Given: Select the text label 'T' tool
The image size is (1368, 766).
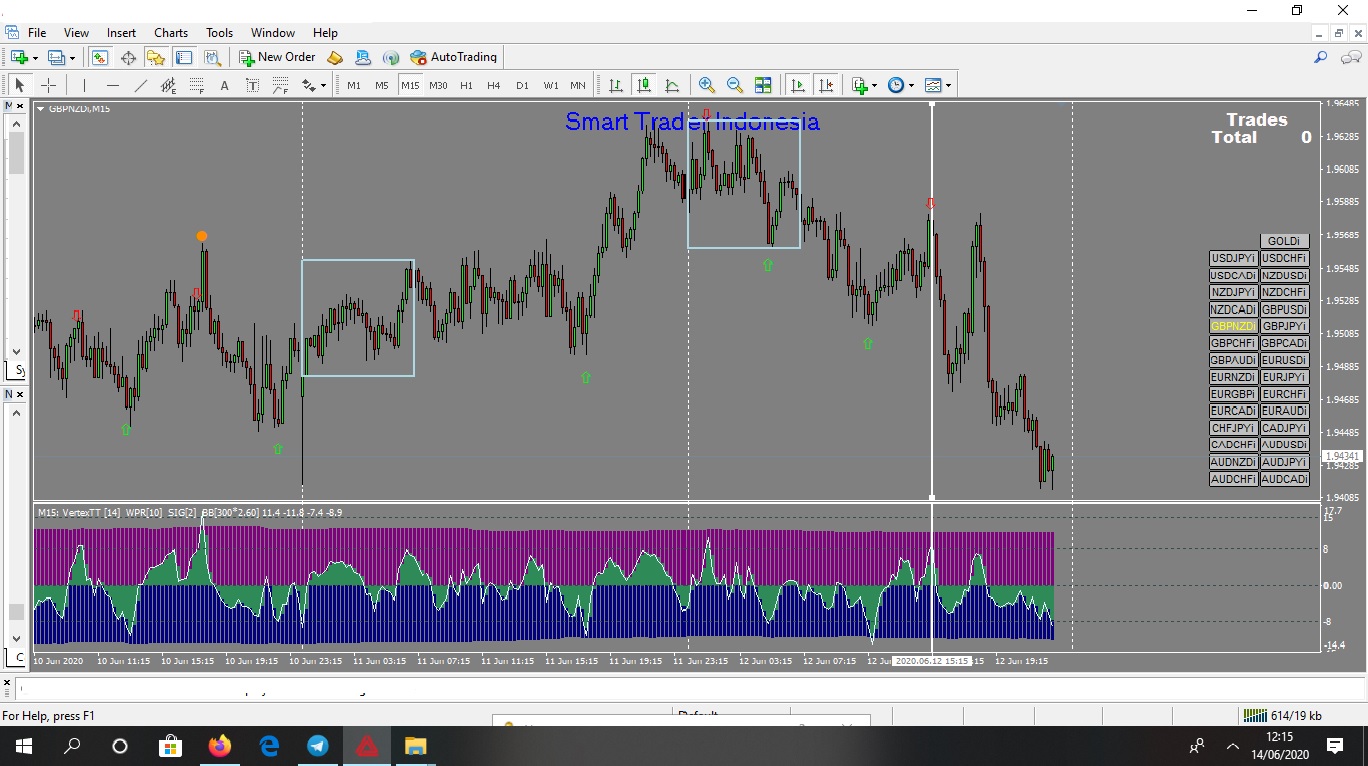Looking at the screenshot, I should click(252, 85).
